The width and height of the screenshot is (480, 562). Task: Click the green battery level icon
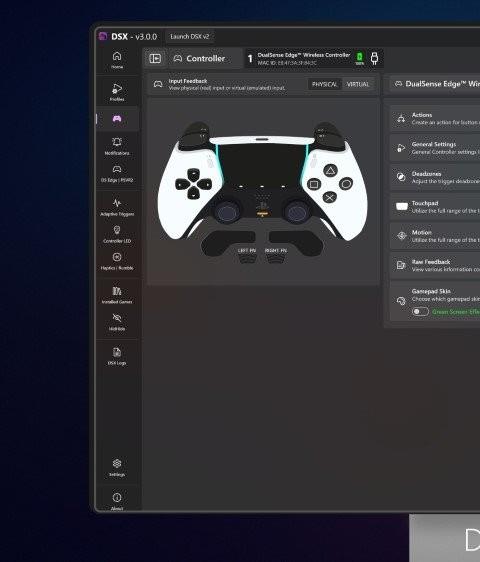click(x=360, y=58)
